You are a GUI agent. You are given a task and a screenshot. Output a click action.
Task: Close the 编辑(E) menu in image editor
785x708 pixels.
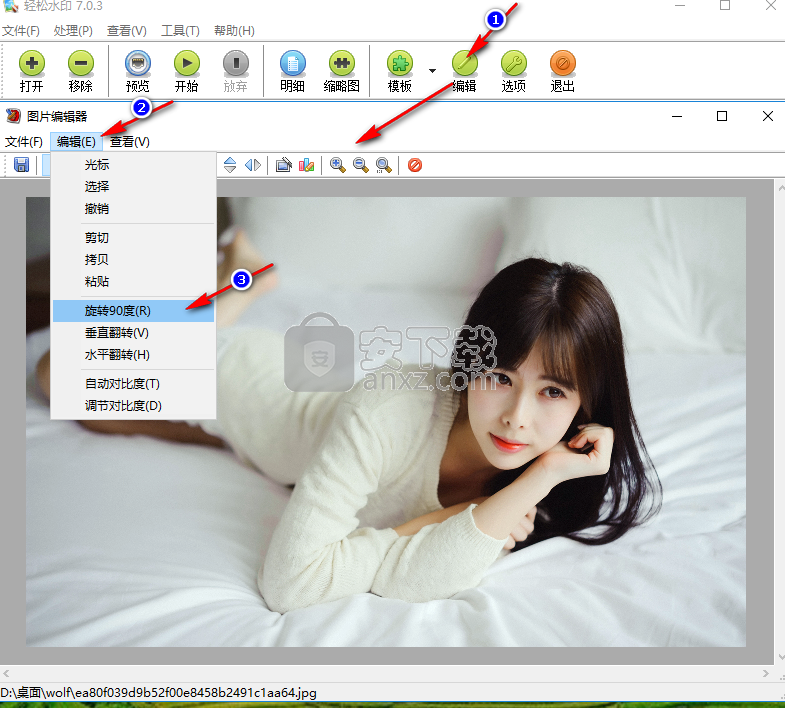tap(76, 142)
